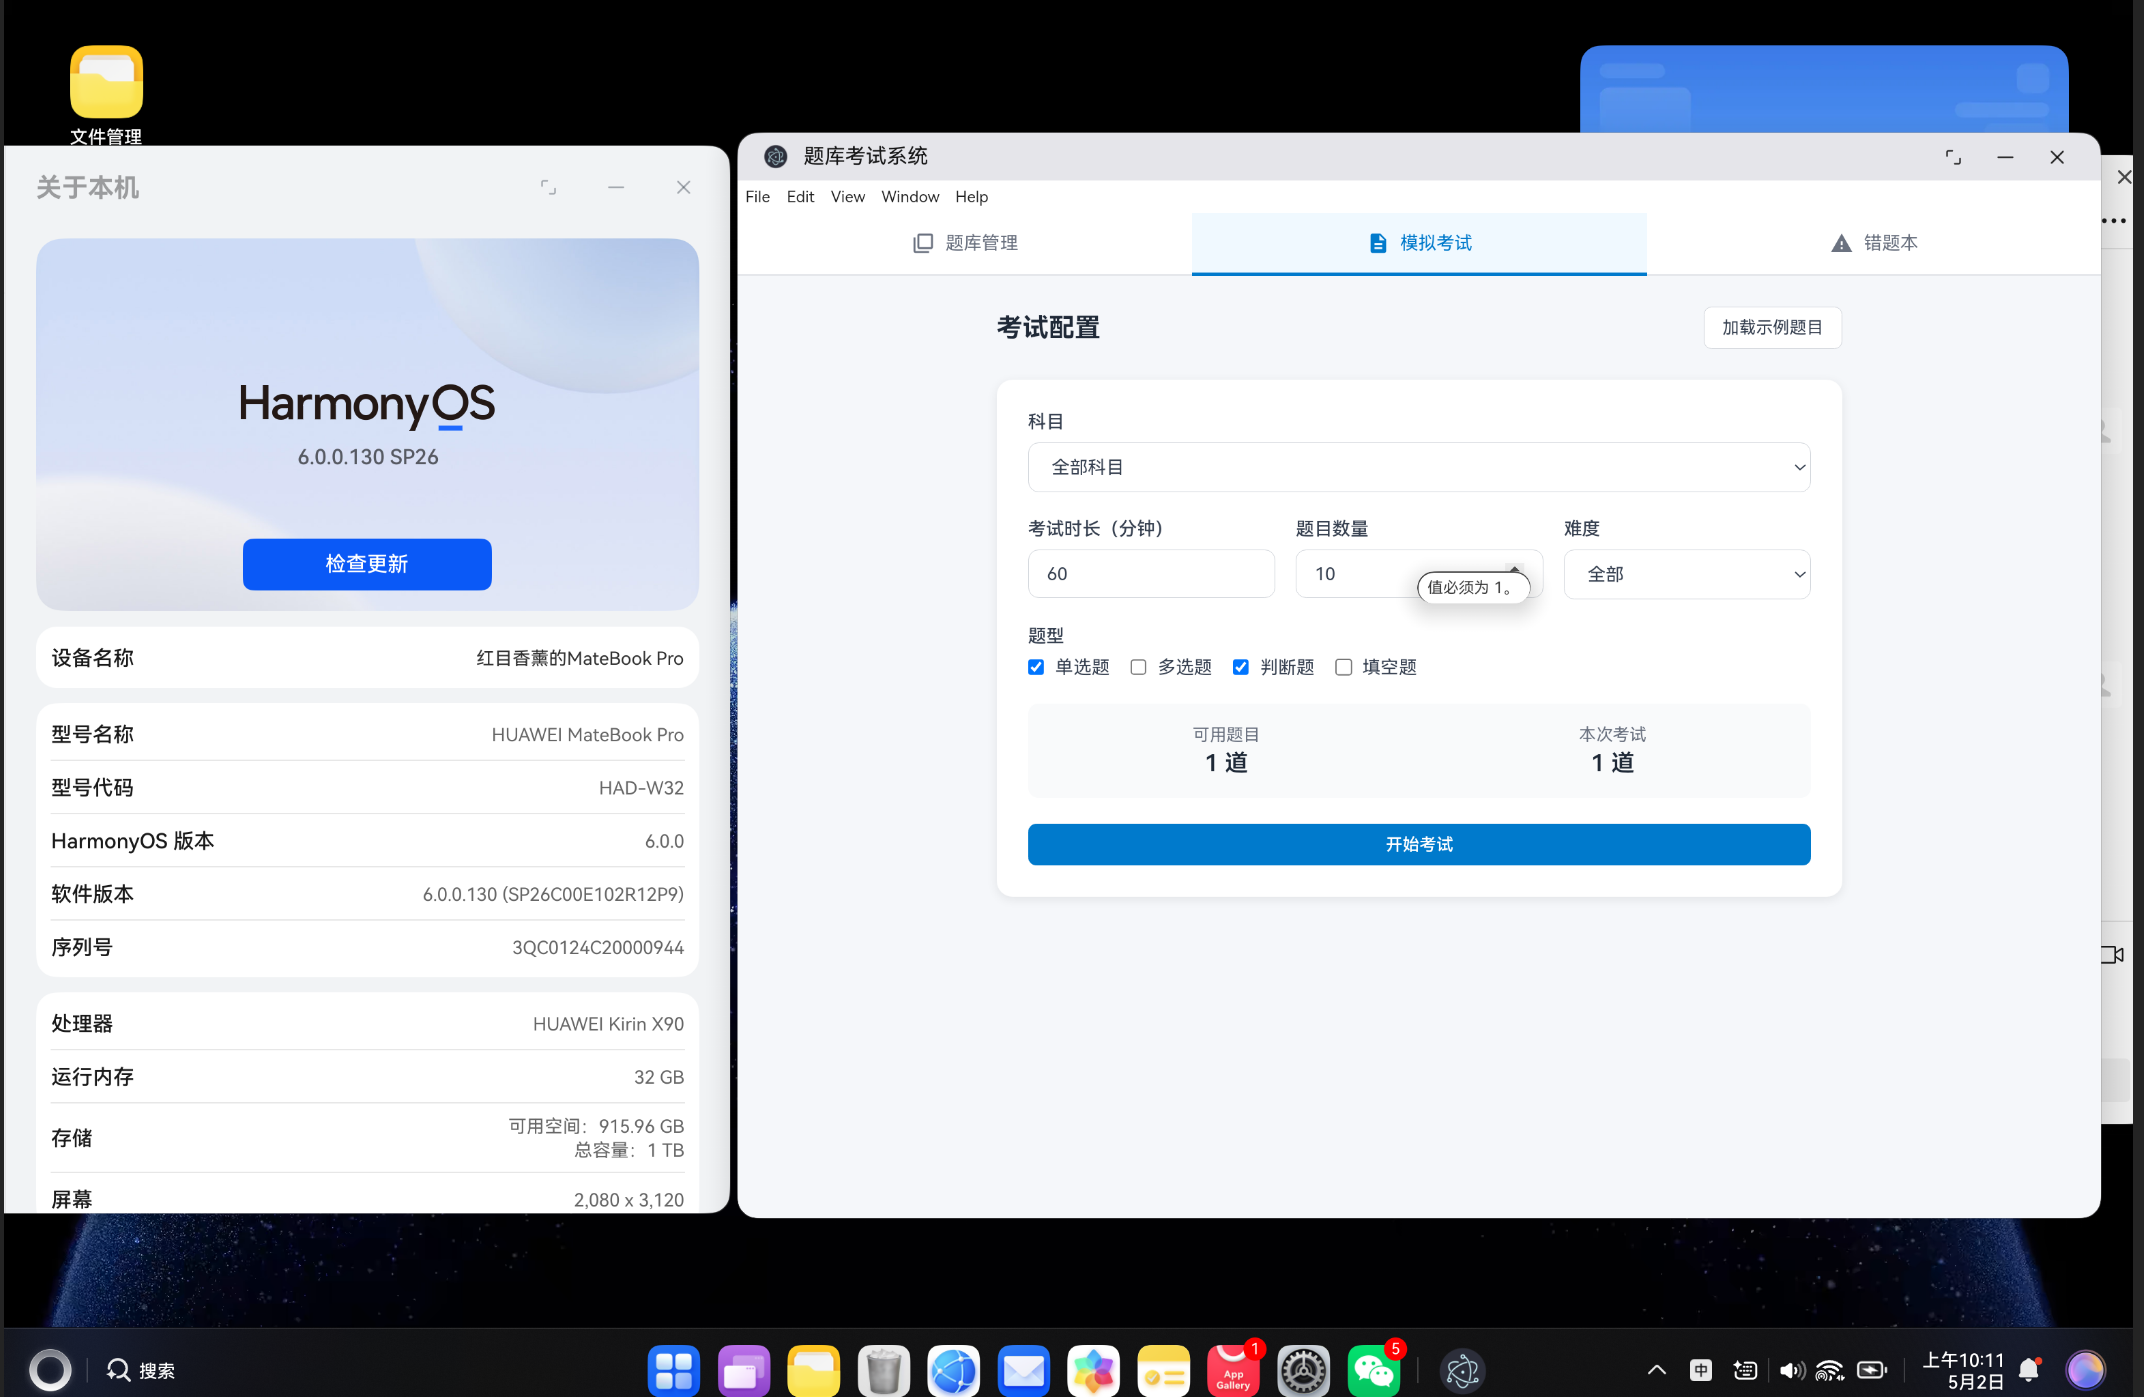Open the 文件管理 desktop icon
Screen dimensions: 2144x1397
pyautogui.click(x=106, y=95)
